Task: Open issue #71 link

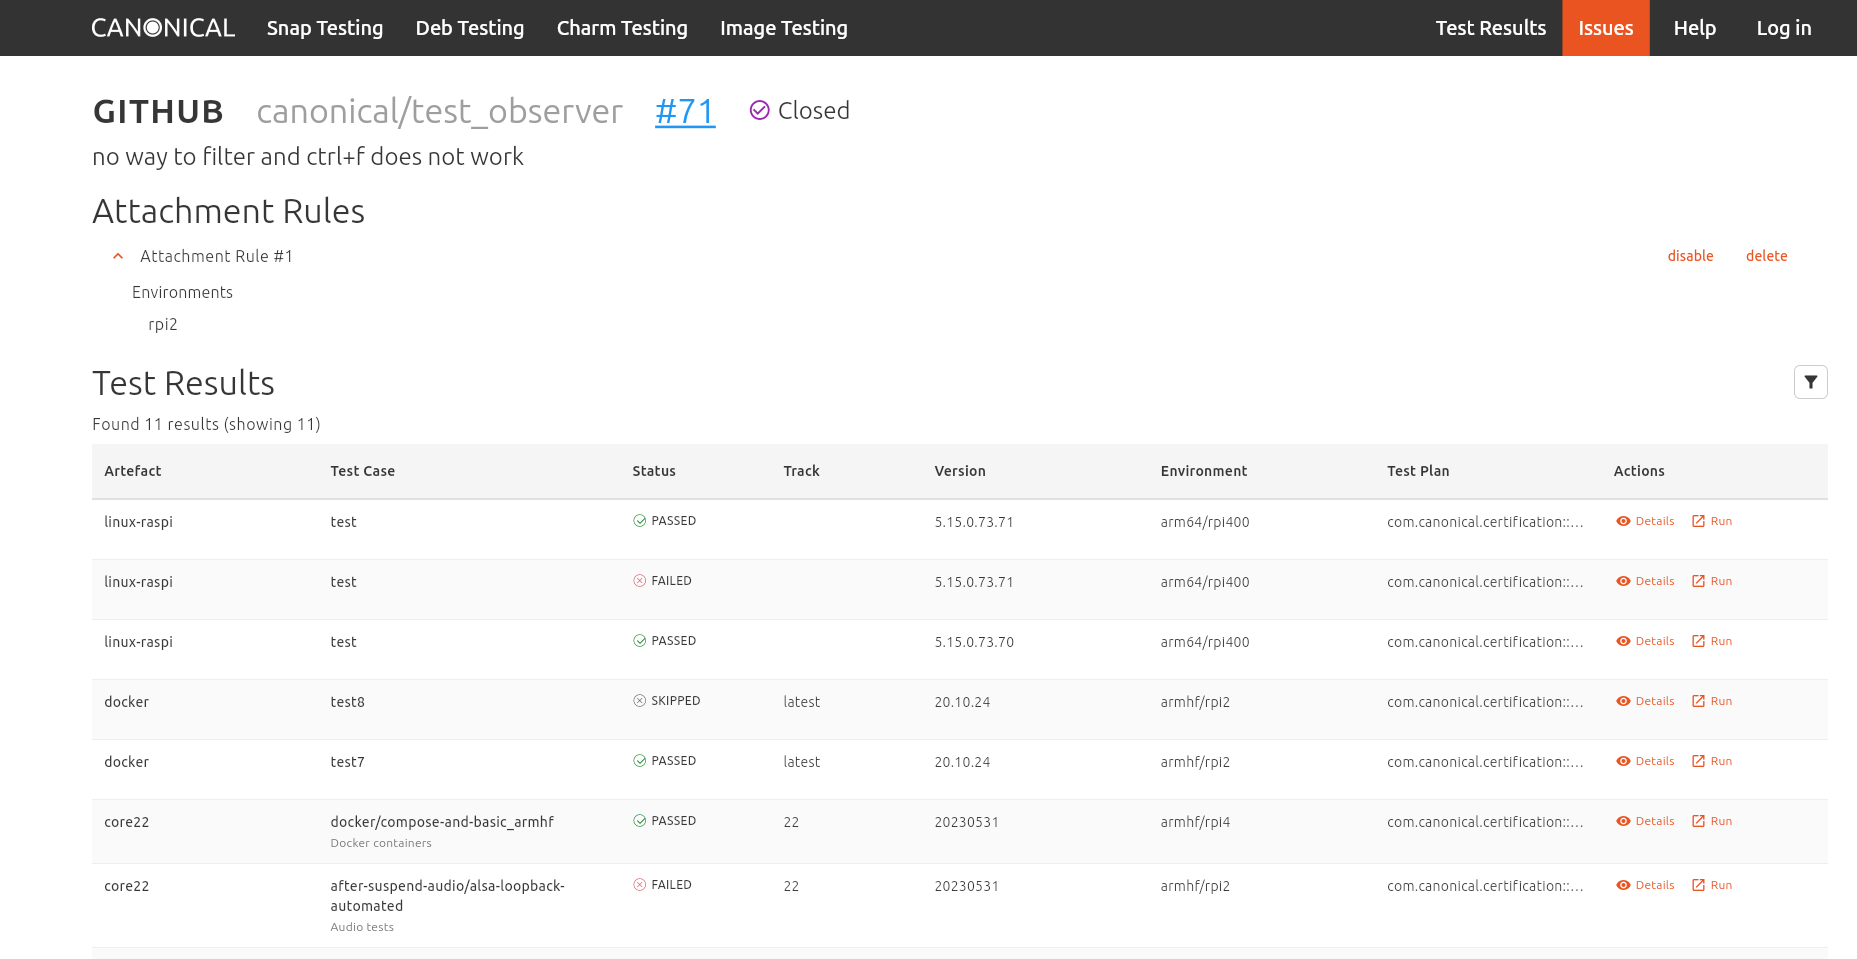Action: point(684,111)
